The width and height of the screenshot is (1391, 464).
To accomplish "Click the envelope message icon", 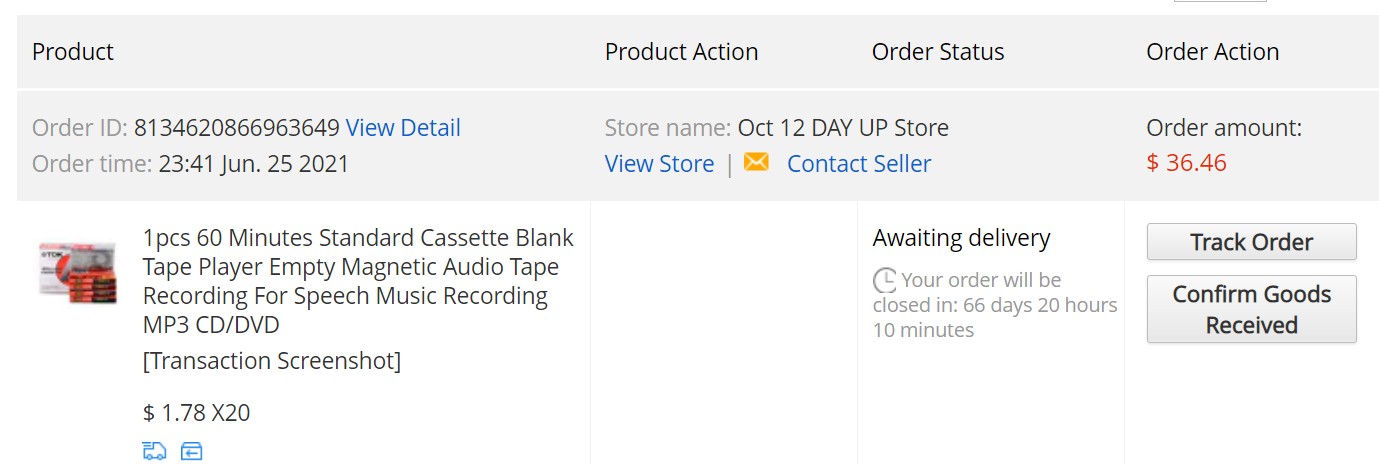I will [x=756, y=162].
